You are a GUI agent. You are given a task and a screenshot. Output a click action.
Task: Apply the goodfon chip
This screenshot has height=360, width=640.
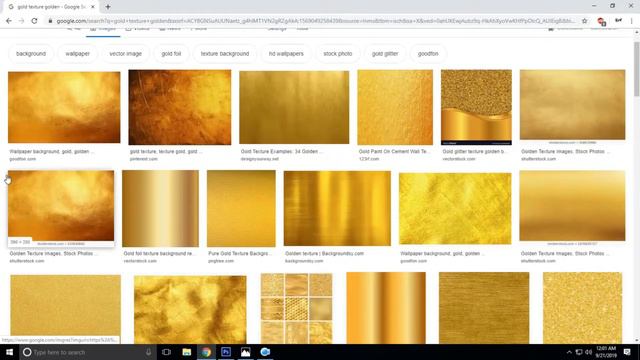click(x=428, y=53)
